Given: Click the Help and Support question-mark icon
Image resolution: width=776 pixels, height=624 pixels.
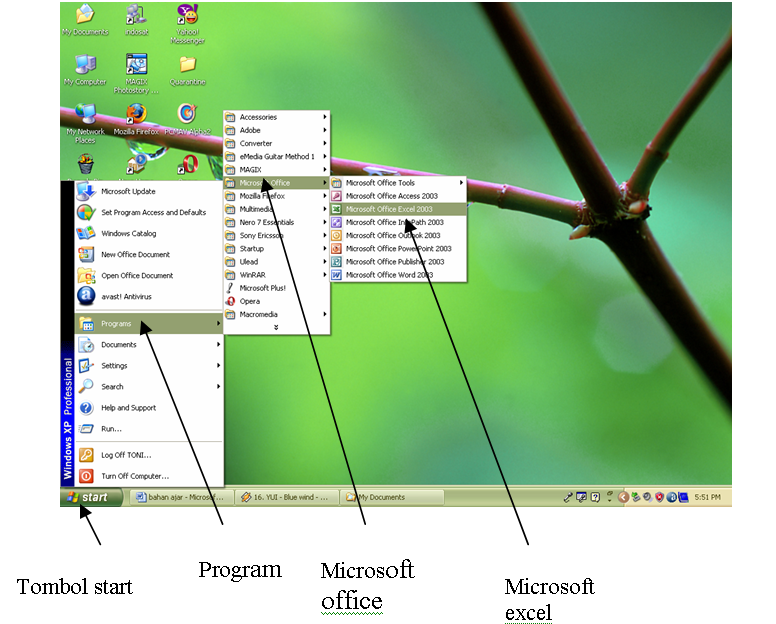Looking at the screenshot, I should [86, 408].
